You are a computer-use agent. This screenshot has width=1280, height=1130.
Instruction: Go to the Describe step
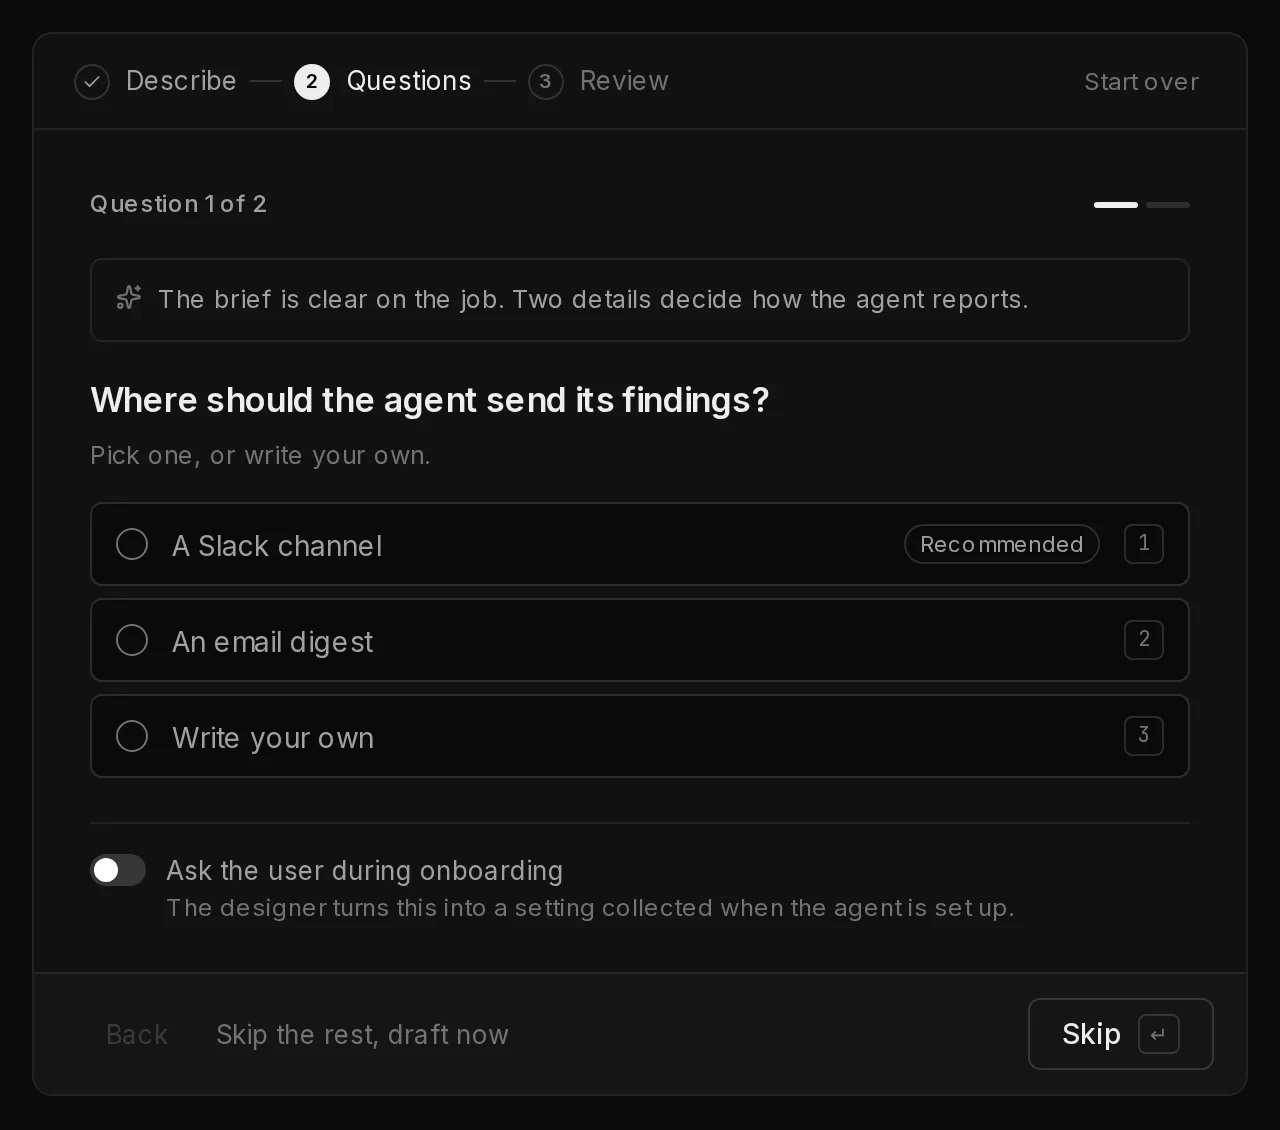(x=181, y=81)
